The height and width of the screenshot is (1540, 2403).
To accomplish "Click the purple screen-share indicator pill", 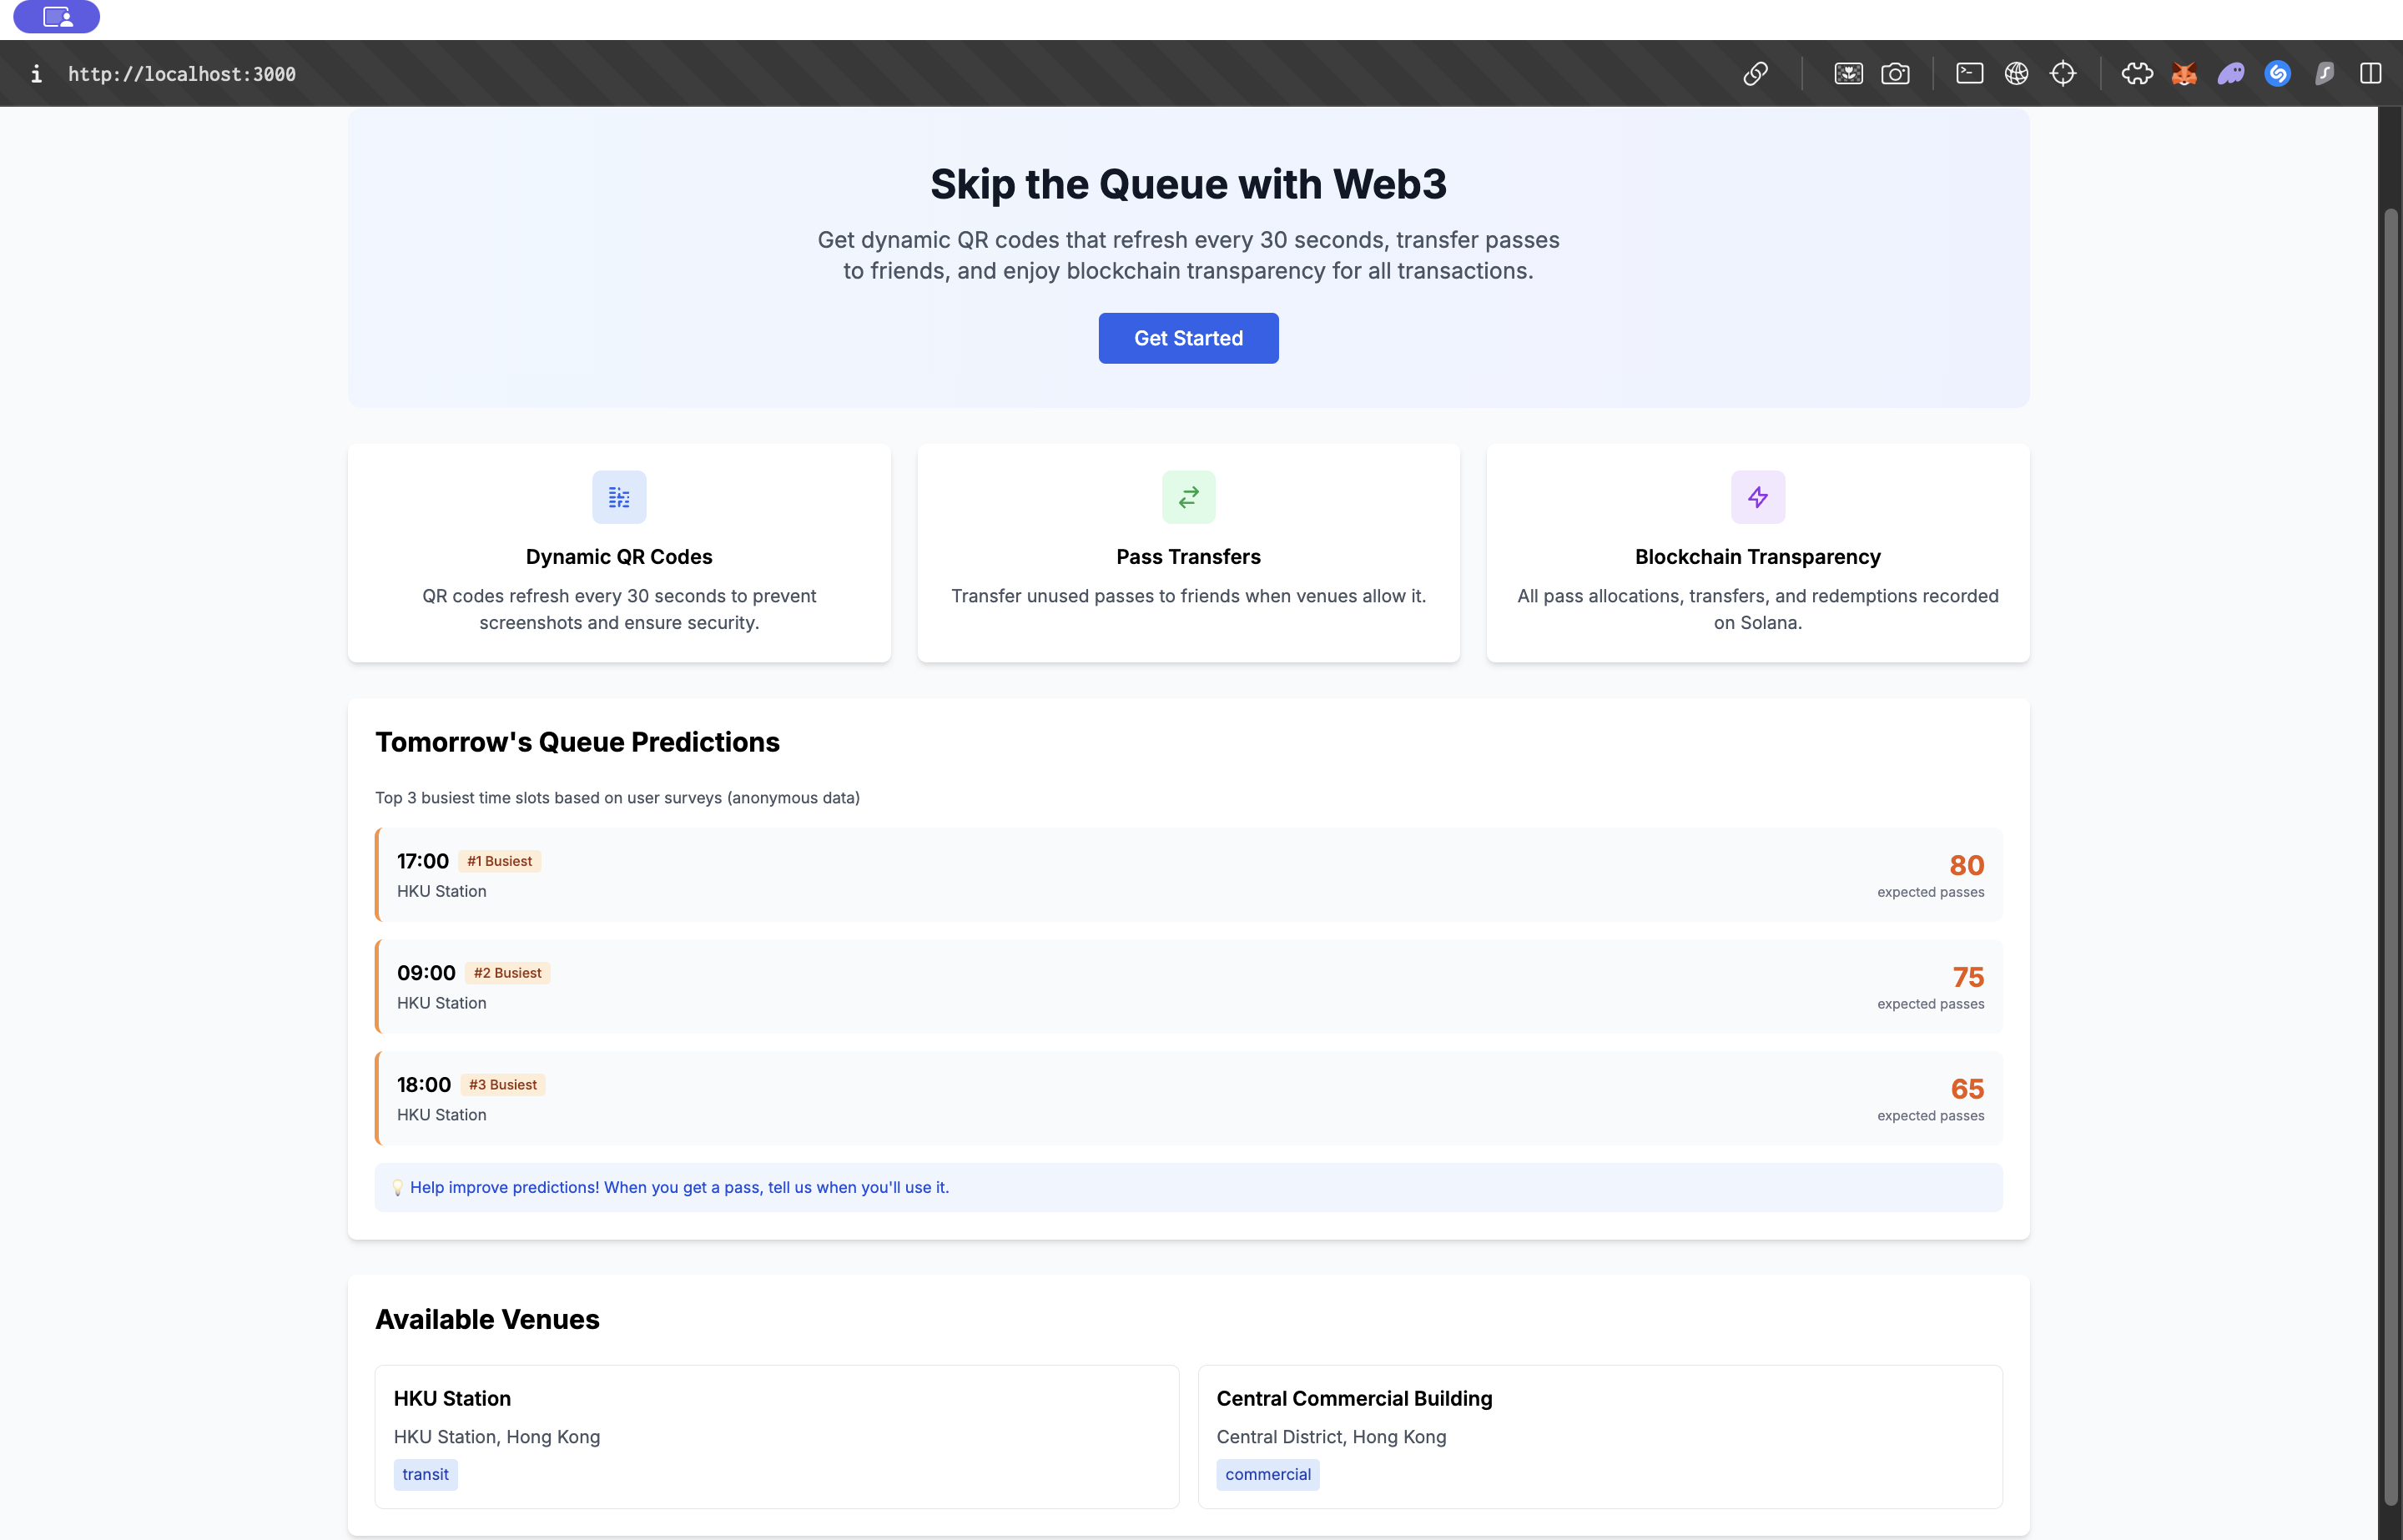I will point(57,16).
